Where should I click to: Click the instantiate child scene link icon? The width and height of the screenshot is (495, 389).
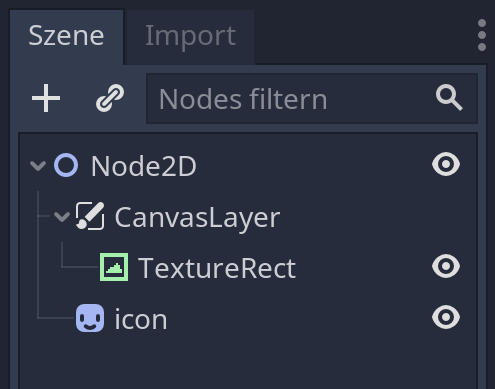click(x=110, y=98)
